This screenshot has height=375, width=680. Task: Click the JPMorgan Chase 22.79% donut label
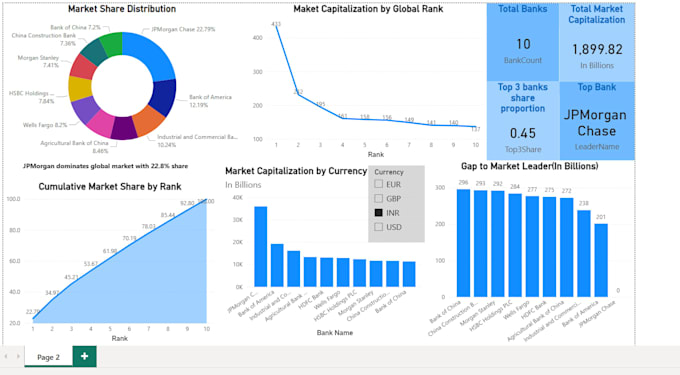(183, 29)
